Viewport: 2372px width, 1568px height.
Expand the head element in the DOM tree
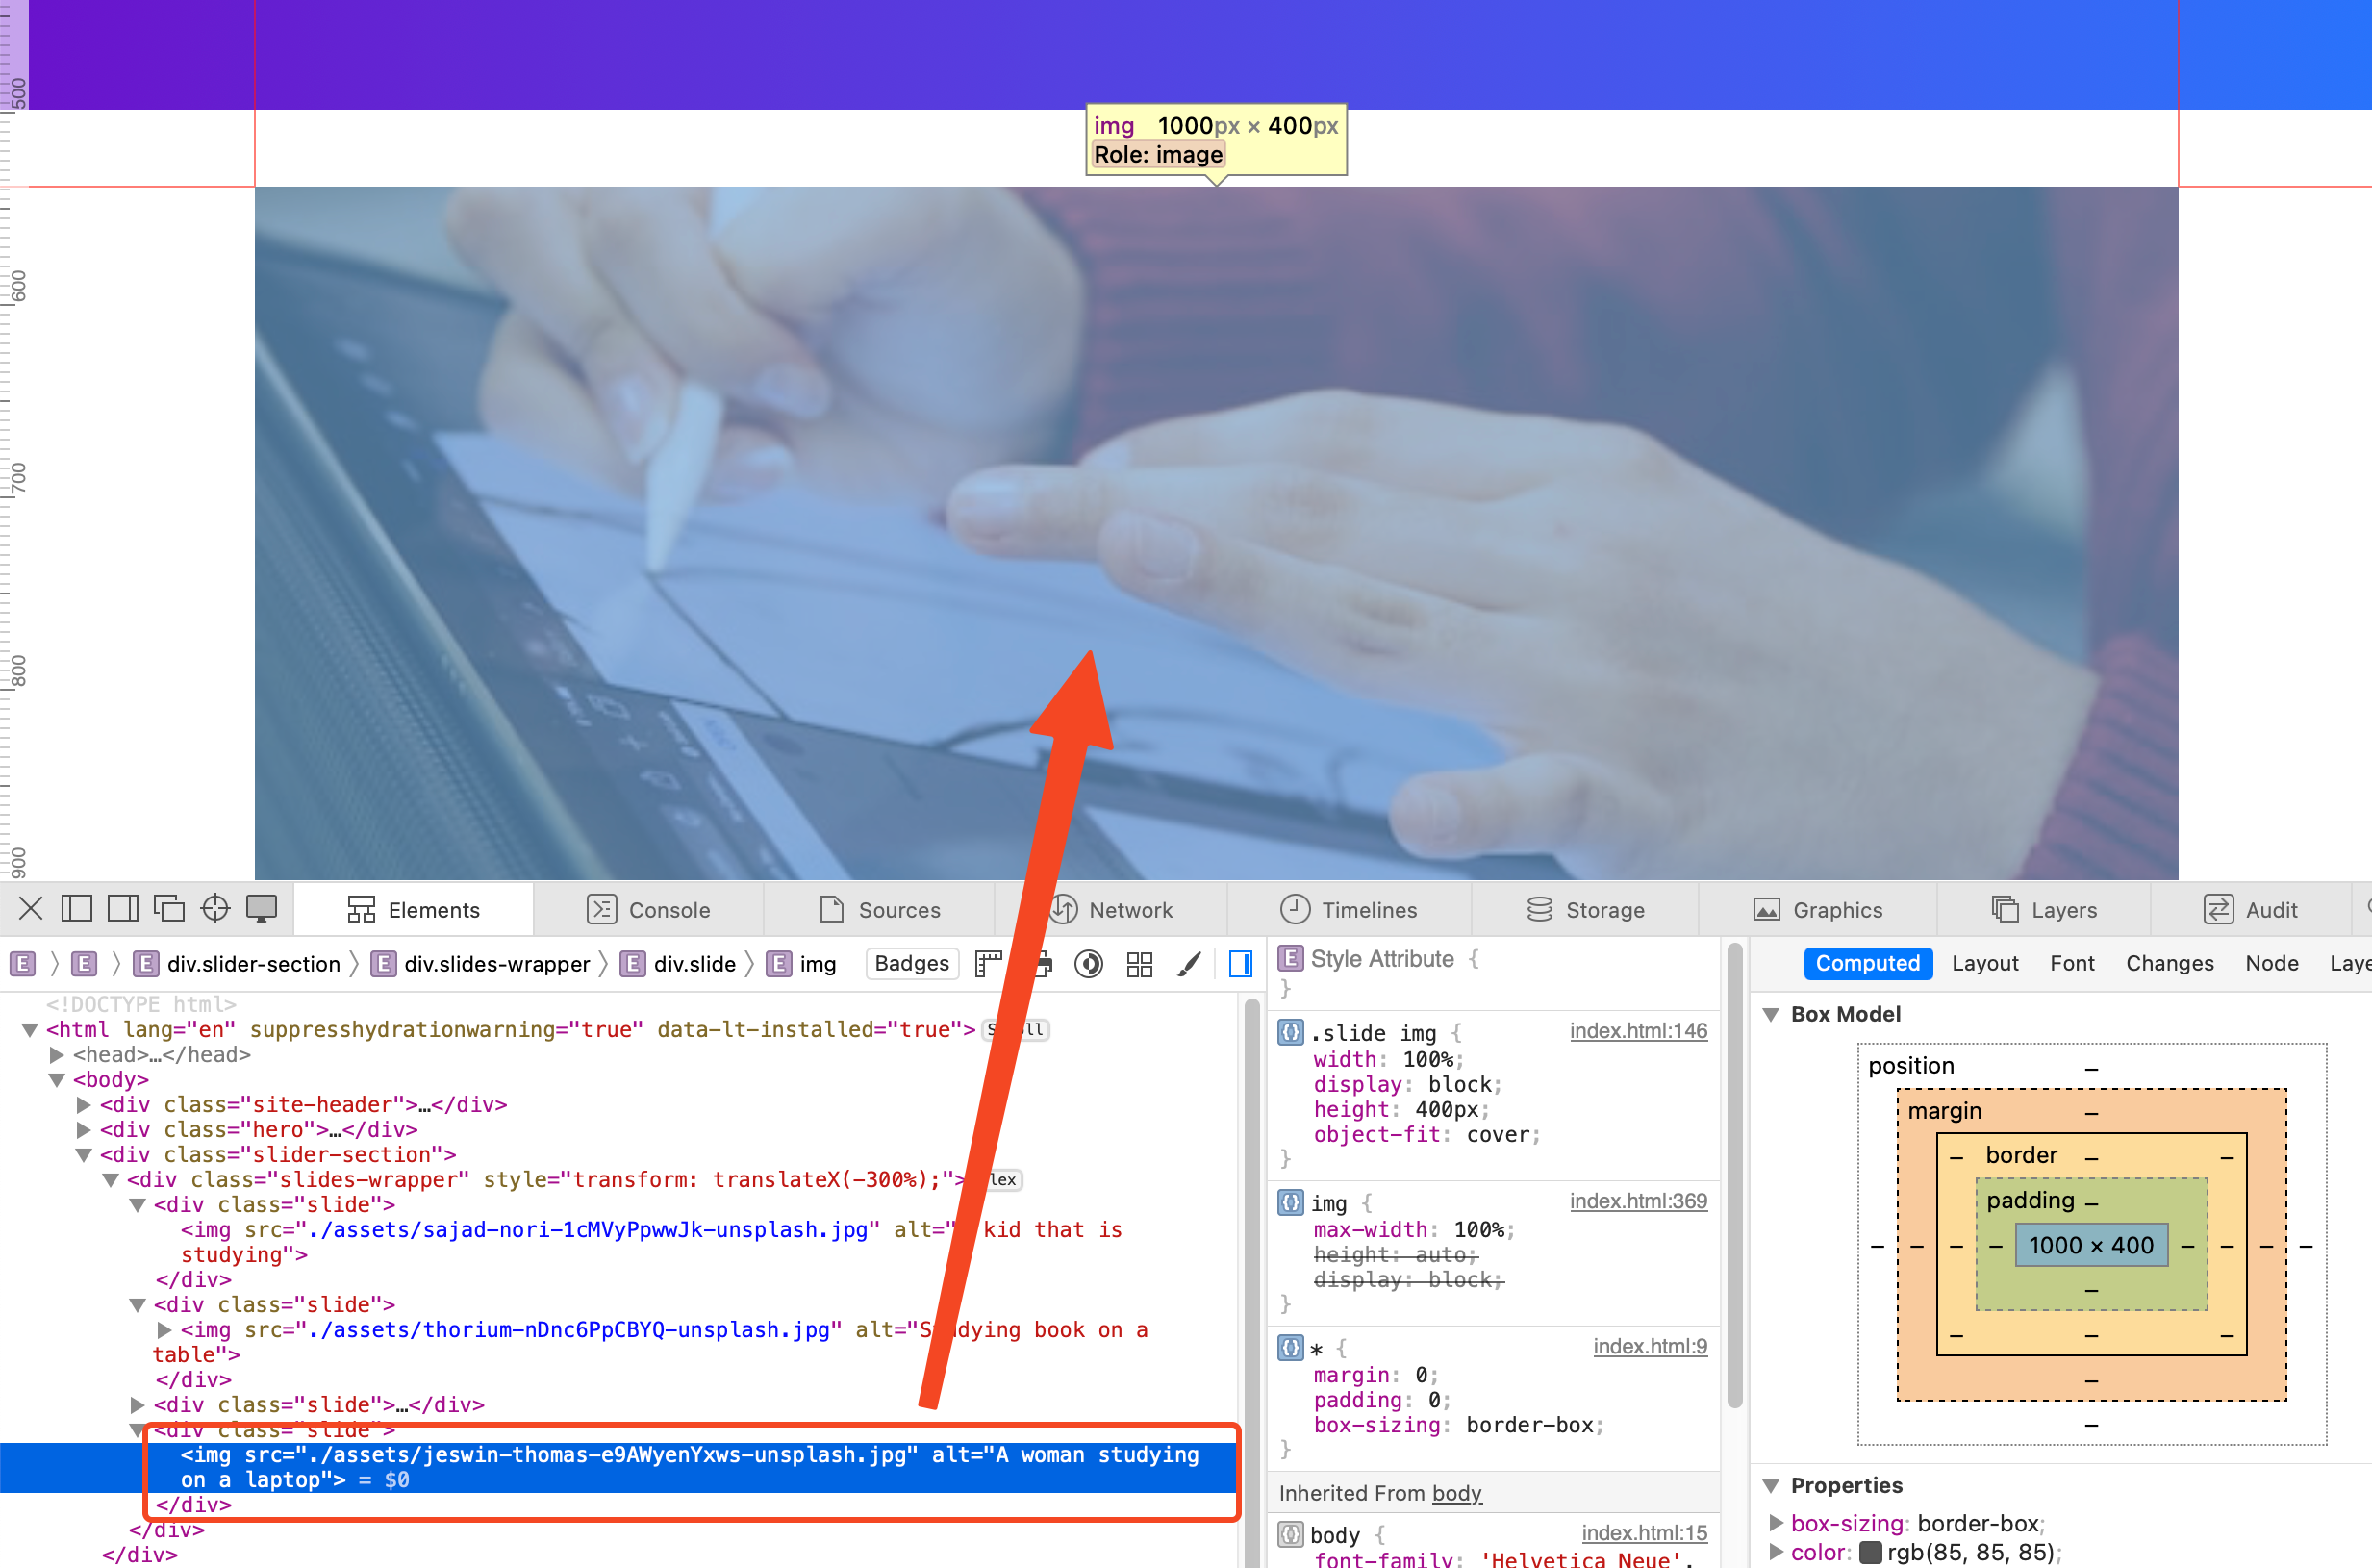tap(56, 1054)
